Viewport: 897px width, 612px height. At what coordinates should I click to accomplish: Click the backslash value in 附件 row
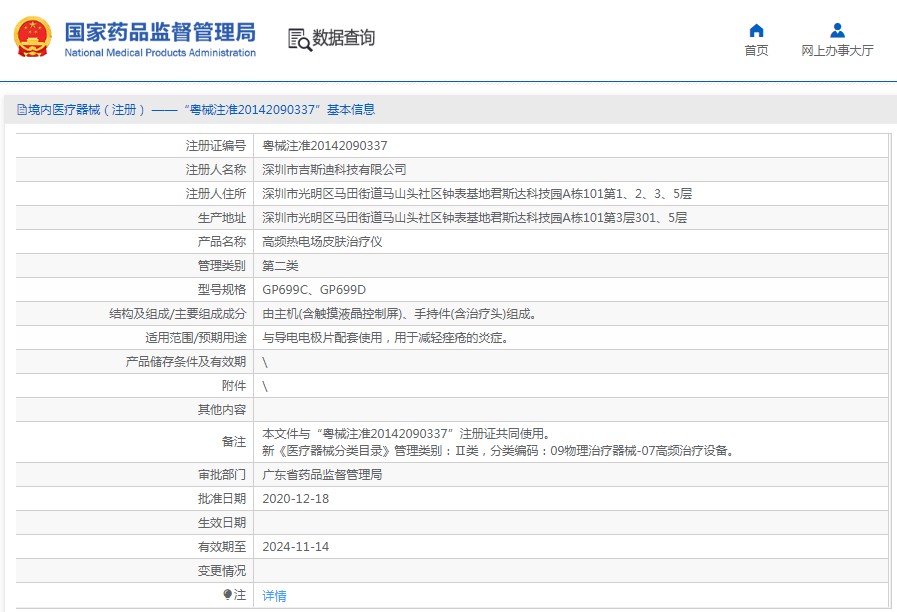pyautogui.click(x=265, y=386)
